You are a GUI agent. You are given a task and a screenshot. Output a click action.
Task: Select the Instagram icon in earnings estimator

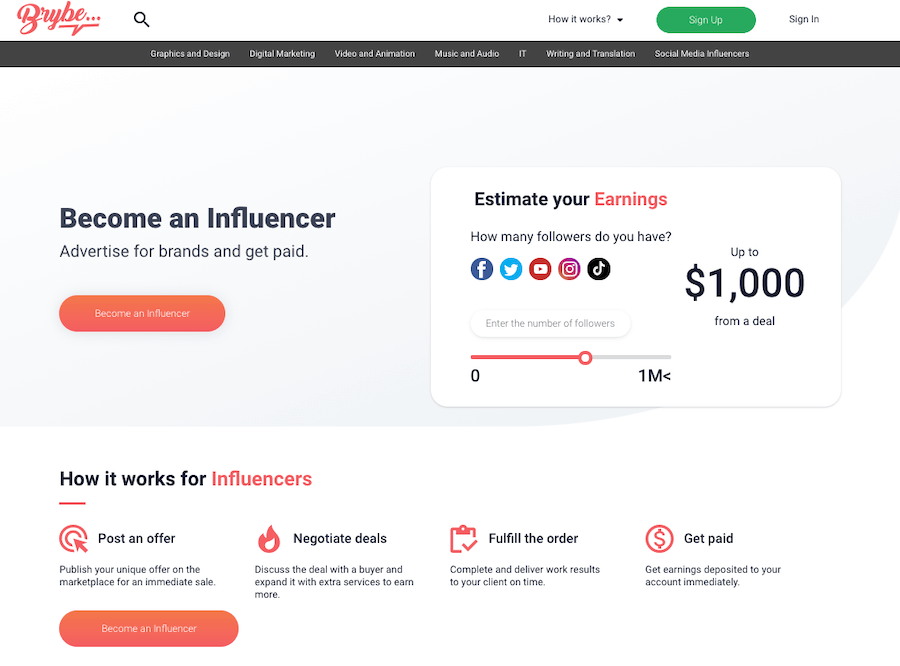pos(569,269)
